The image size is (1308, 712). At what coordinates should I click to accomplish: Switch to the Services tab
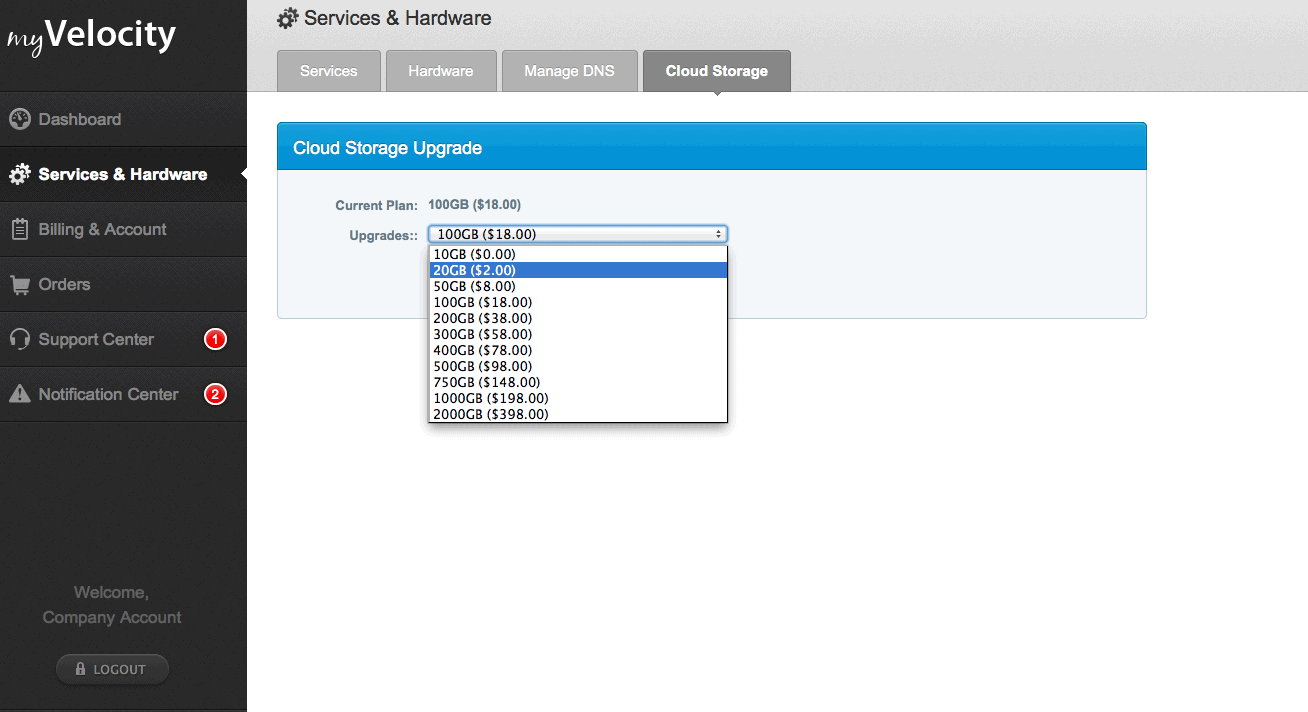tap(328, 71)
